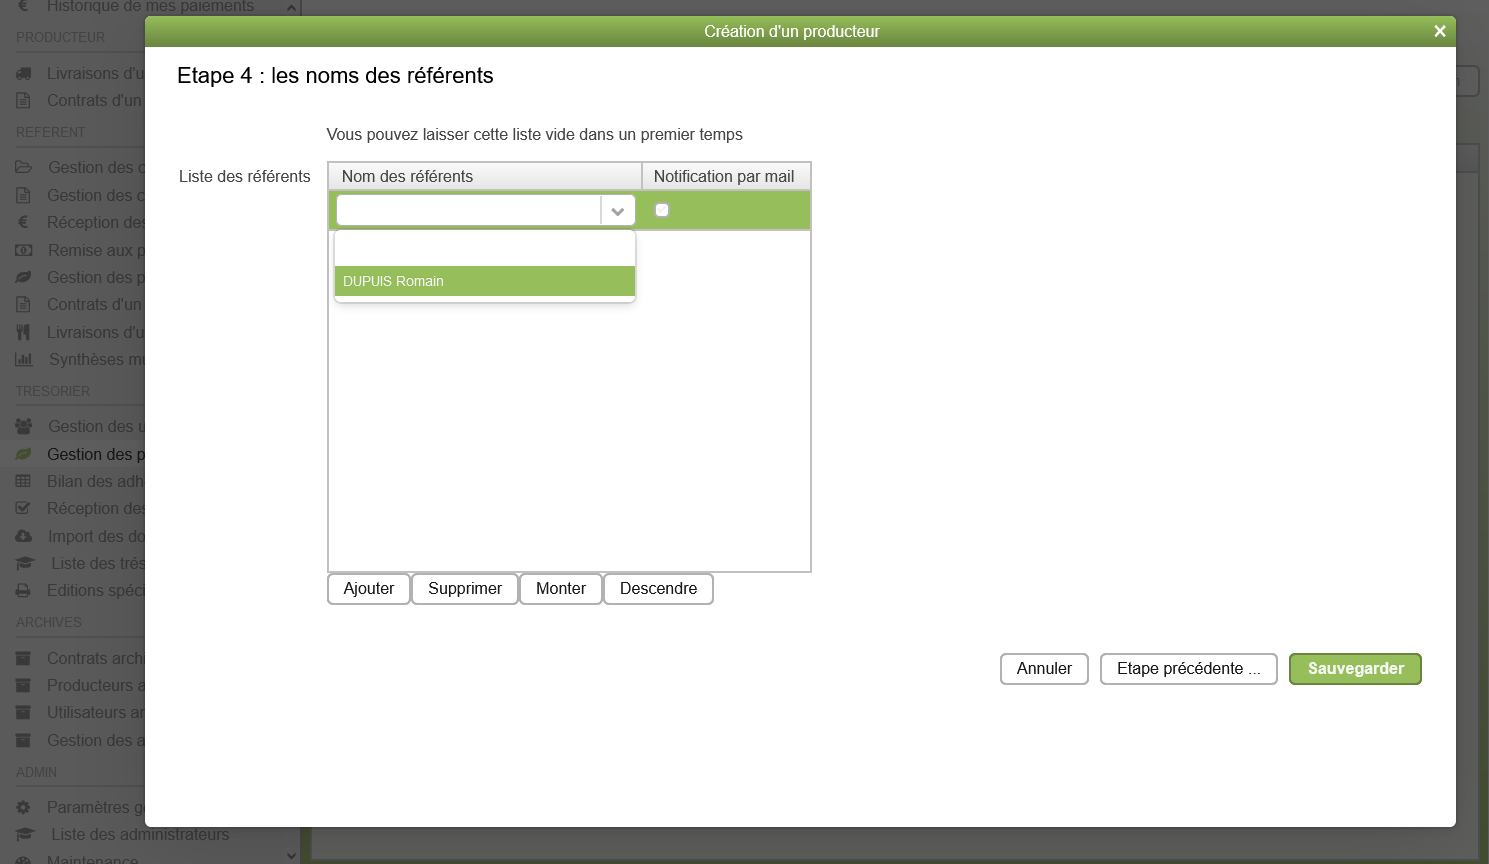Select DUPUIS Romain from the dropdown list
The height and width of the screenshot is (864, 1489).
485,281
